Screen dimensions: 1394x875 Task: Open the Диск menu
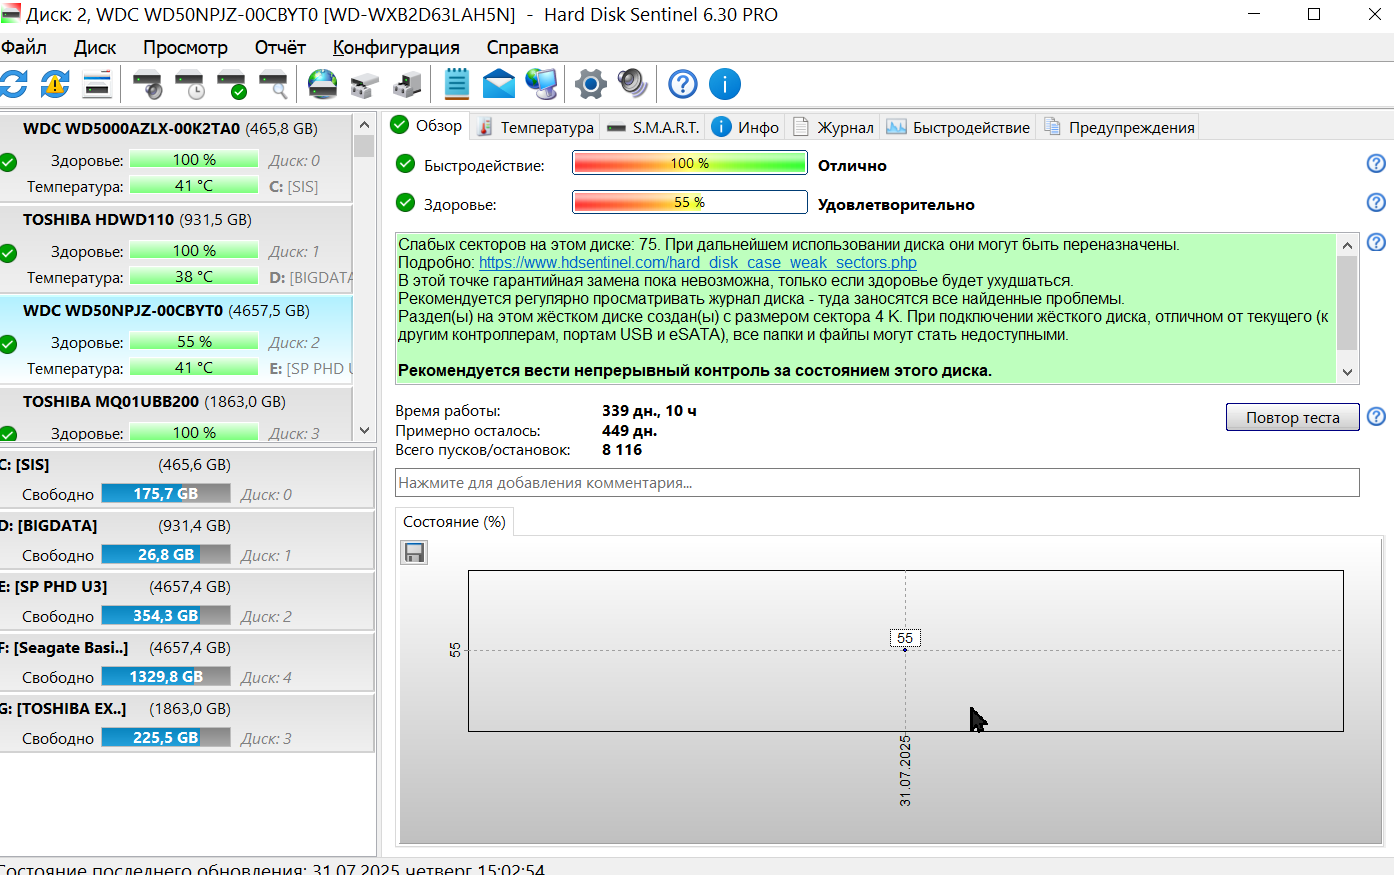pyautogui.click(x=95, y=48)
